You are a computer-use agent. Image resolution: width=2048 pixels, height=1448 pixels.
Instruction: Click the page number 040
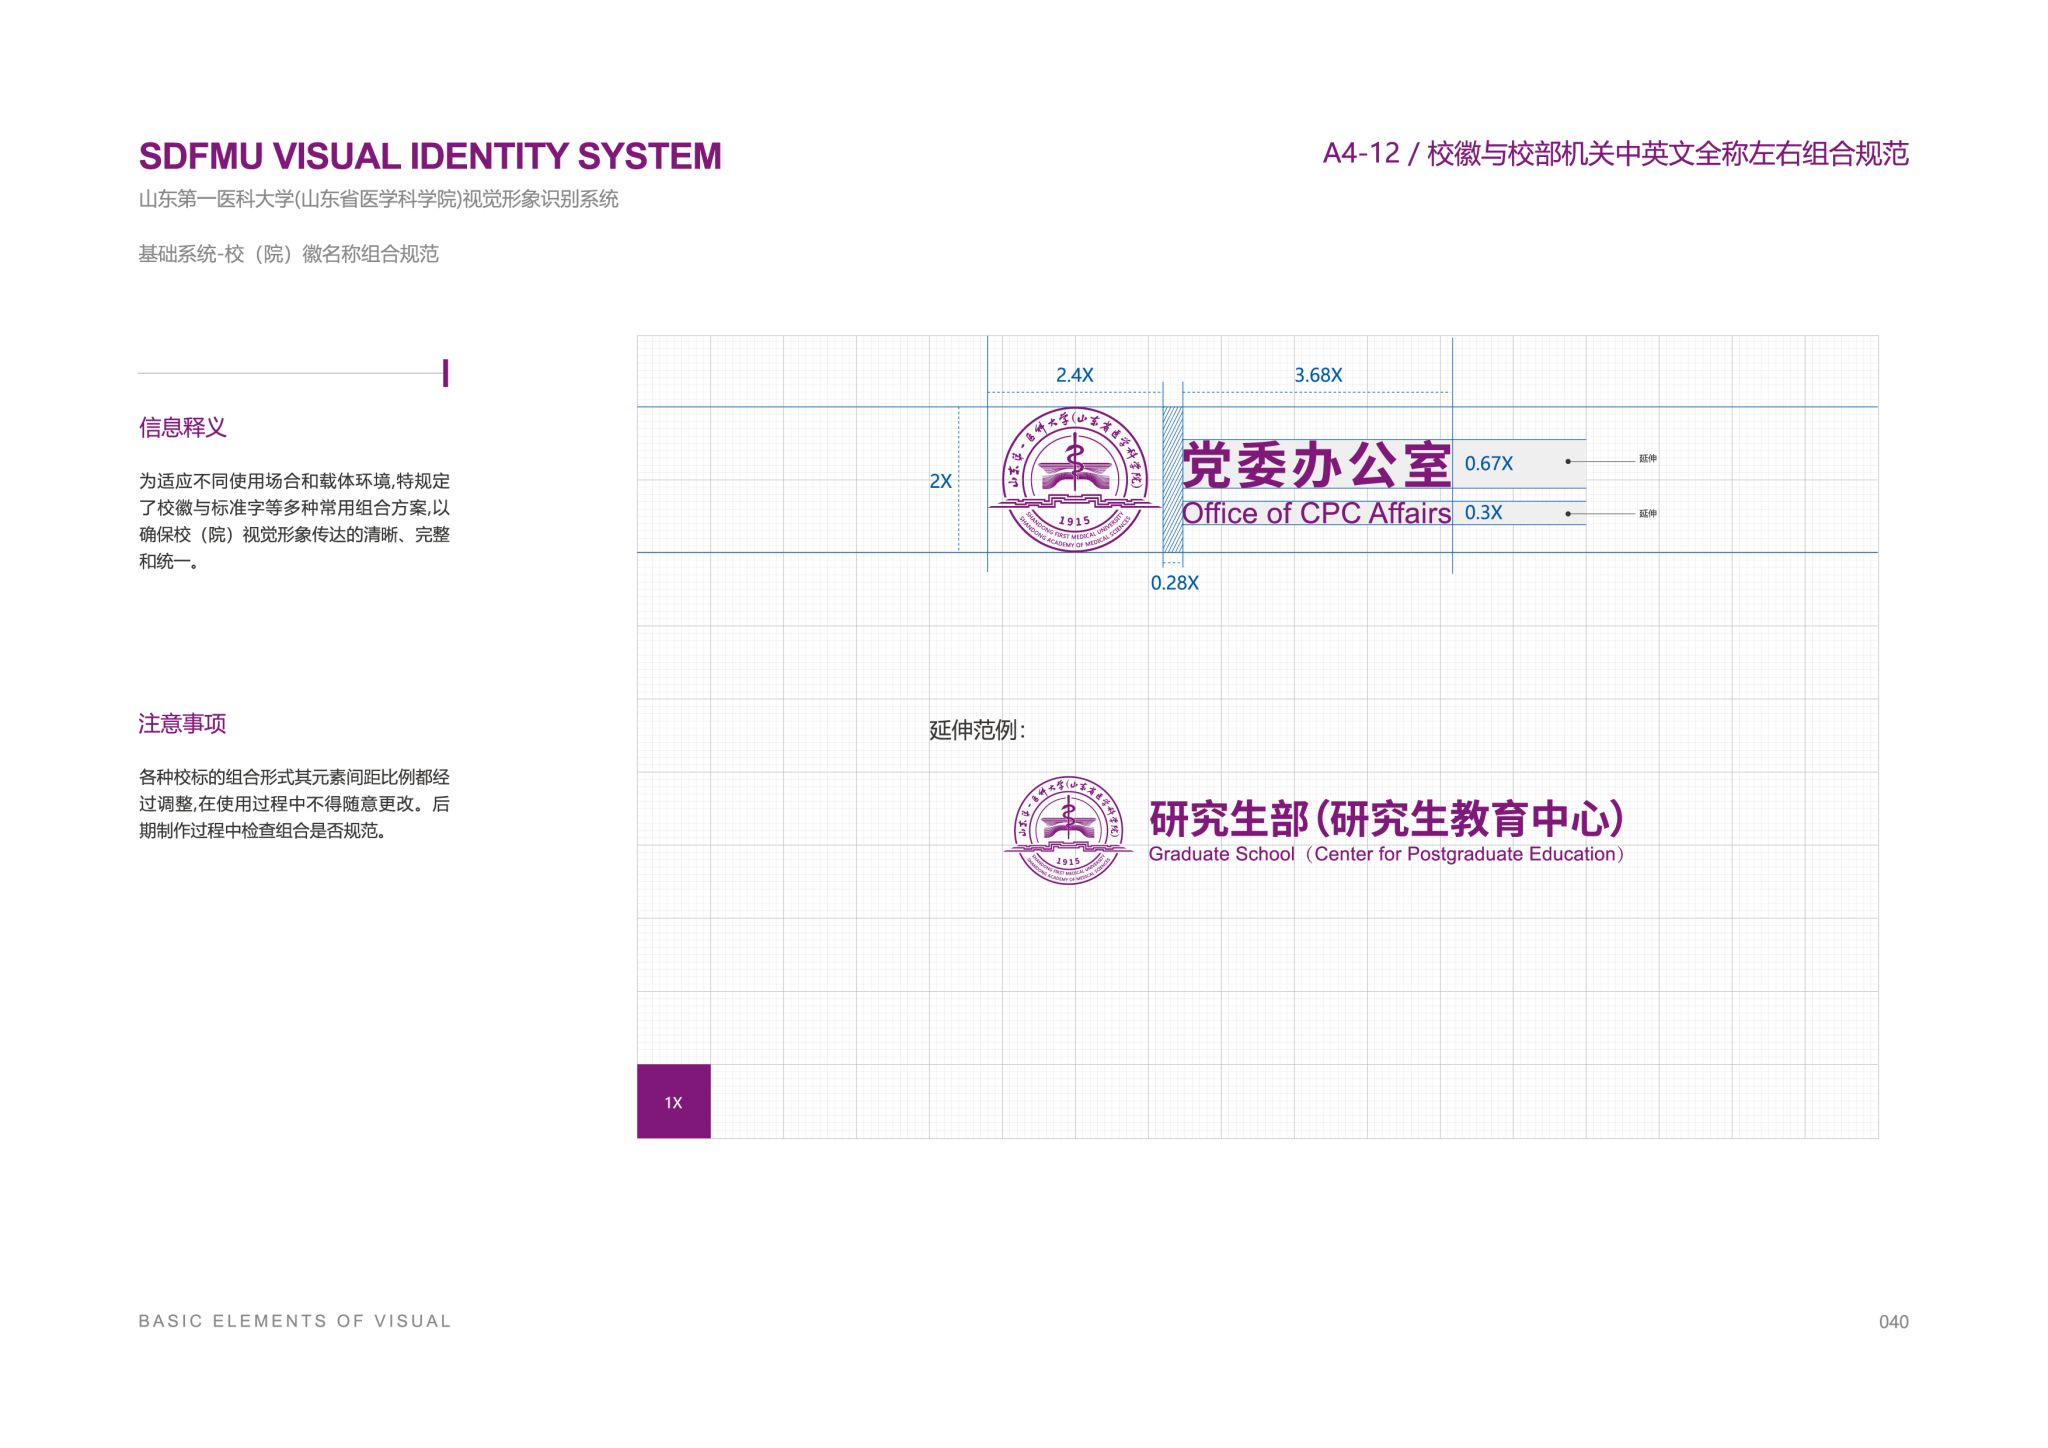click(x=1893, y=1322)
